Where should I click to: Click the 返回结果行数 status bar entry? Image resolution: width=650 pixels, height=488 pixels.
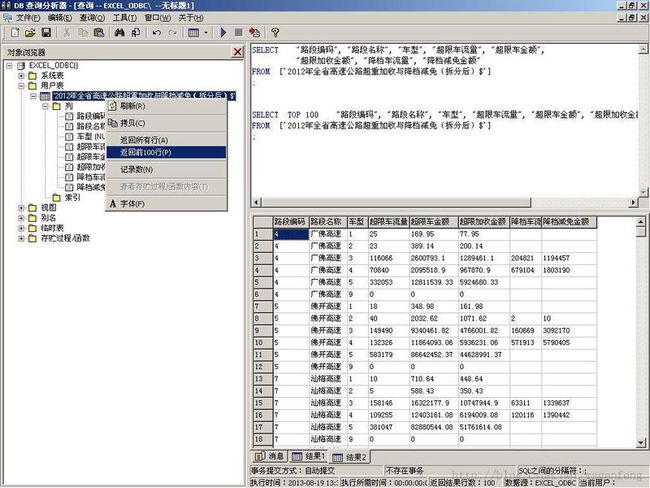(x=463, y=483)
